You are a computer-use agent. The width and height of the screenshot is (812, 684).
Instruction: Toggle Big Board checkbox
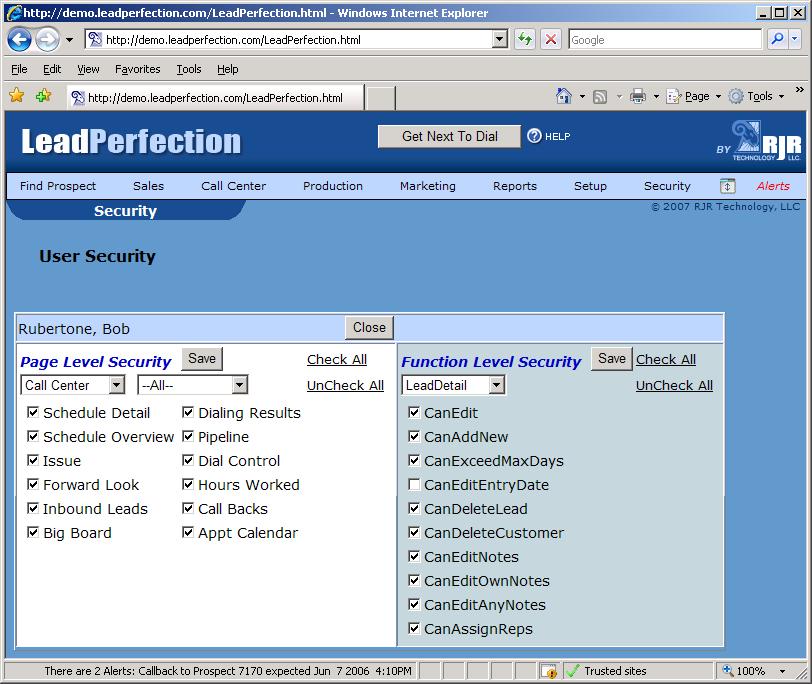(x=33, y=532)
